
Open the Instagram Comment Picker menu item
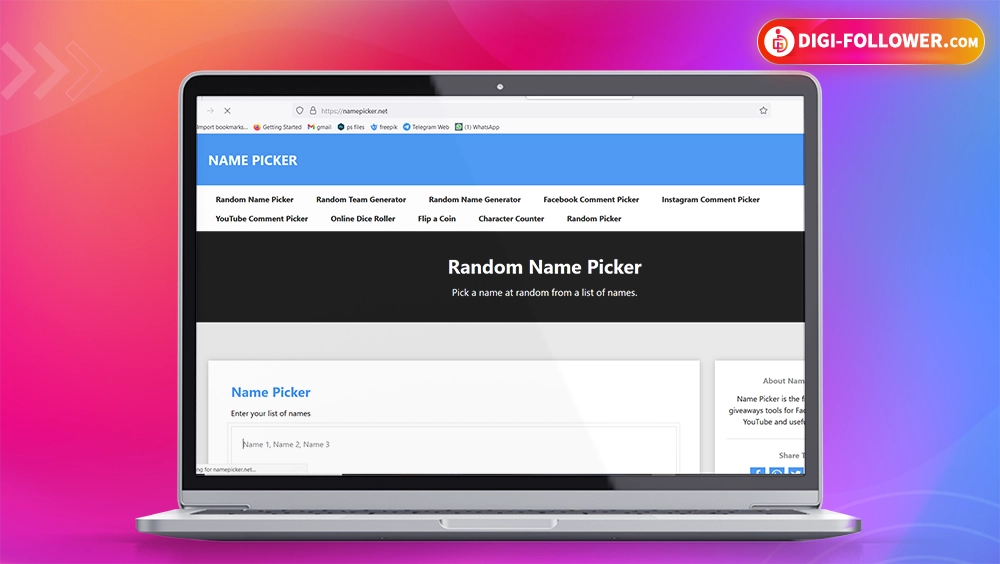click(710, 199)
